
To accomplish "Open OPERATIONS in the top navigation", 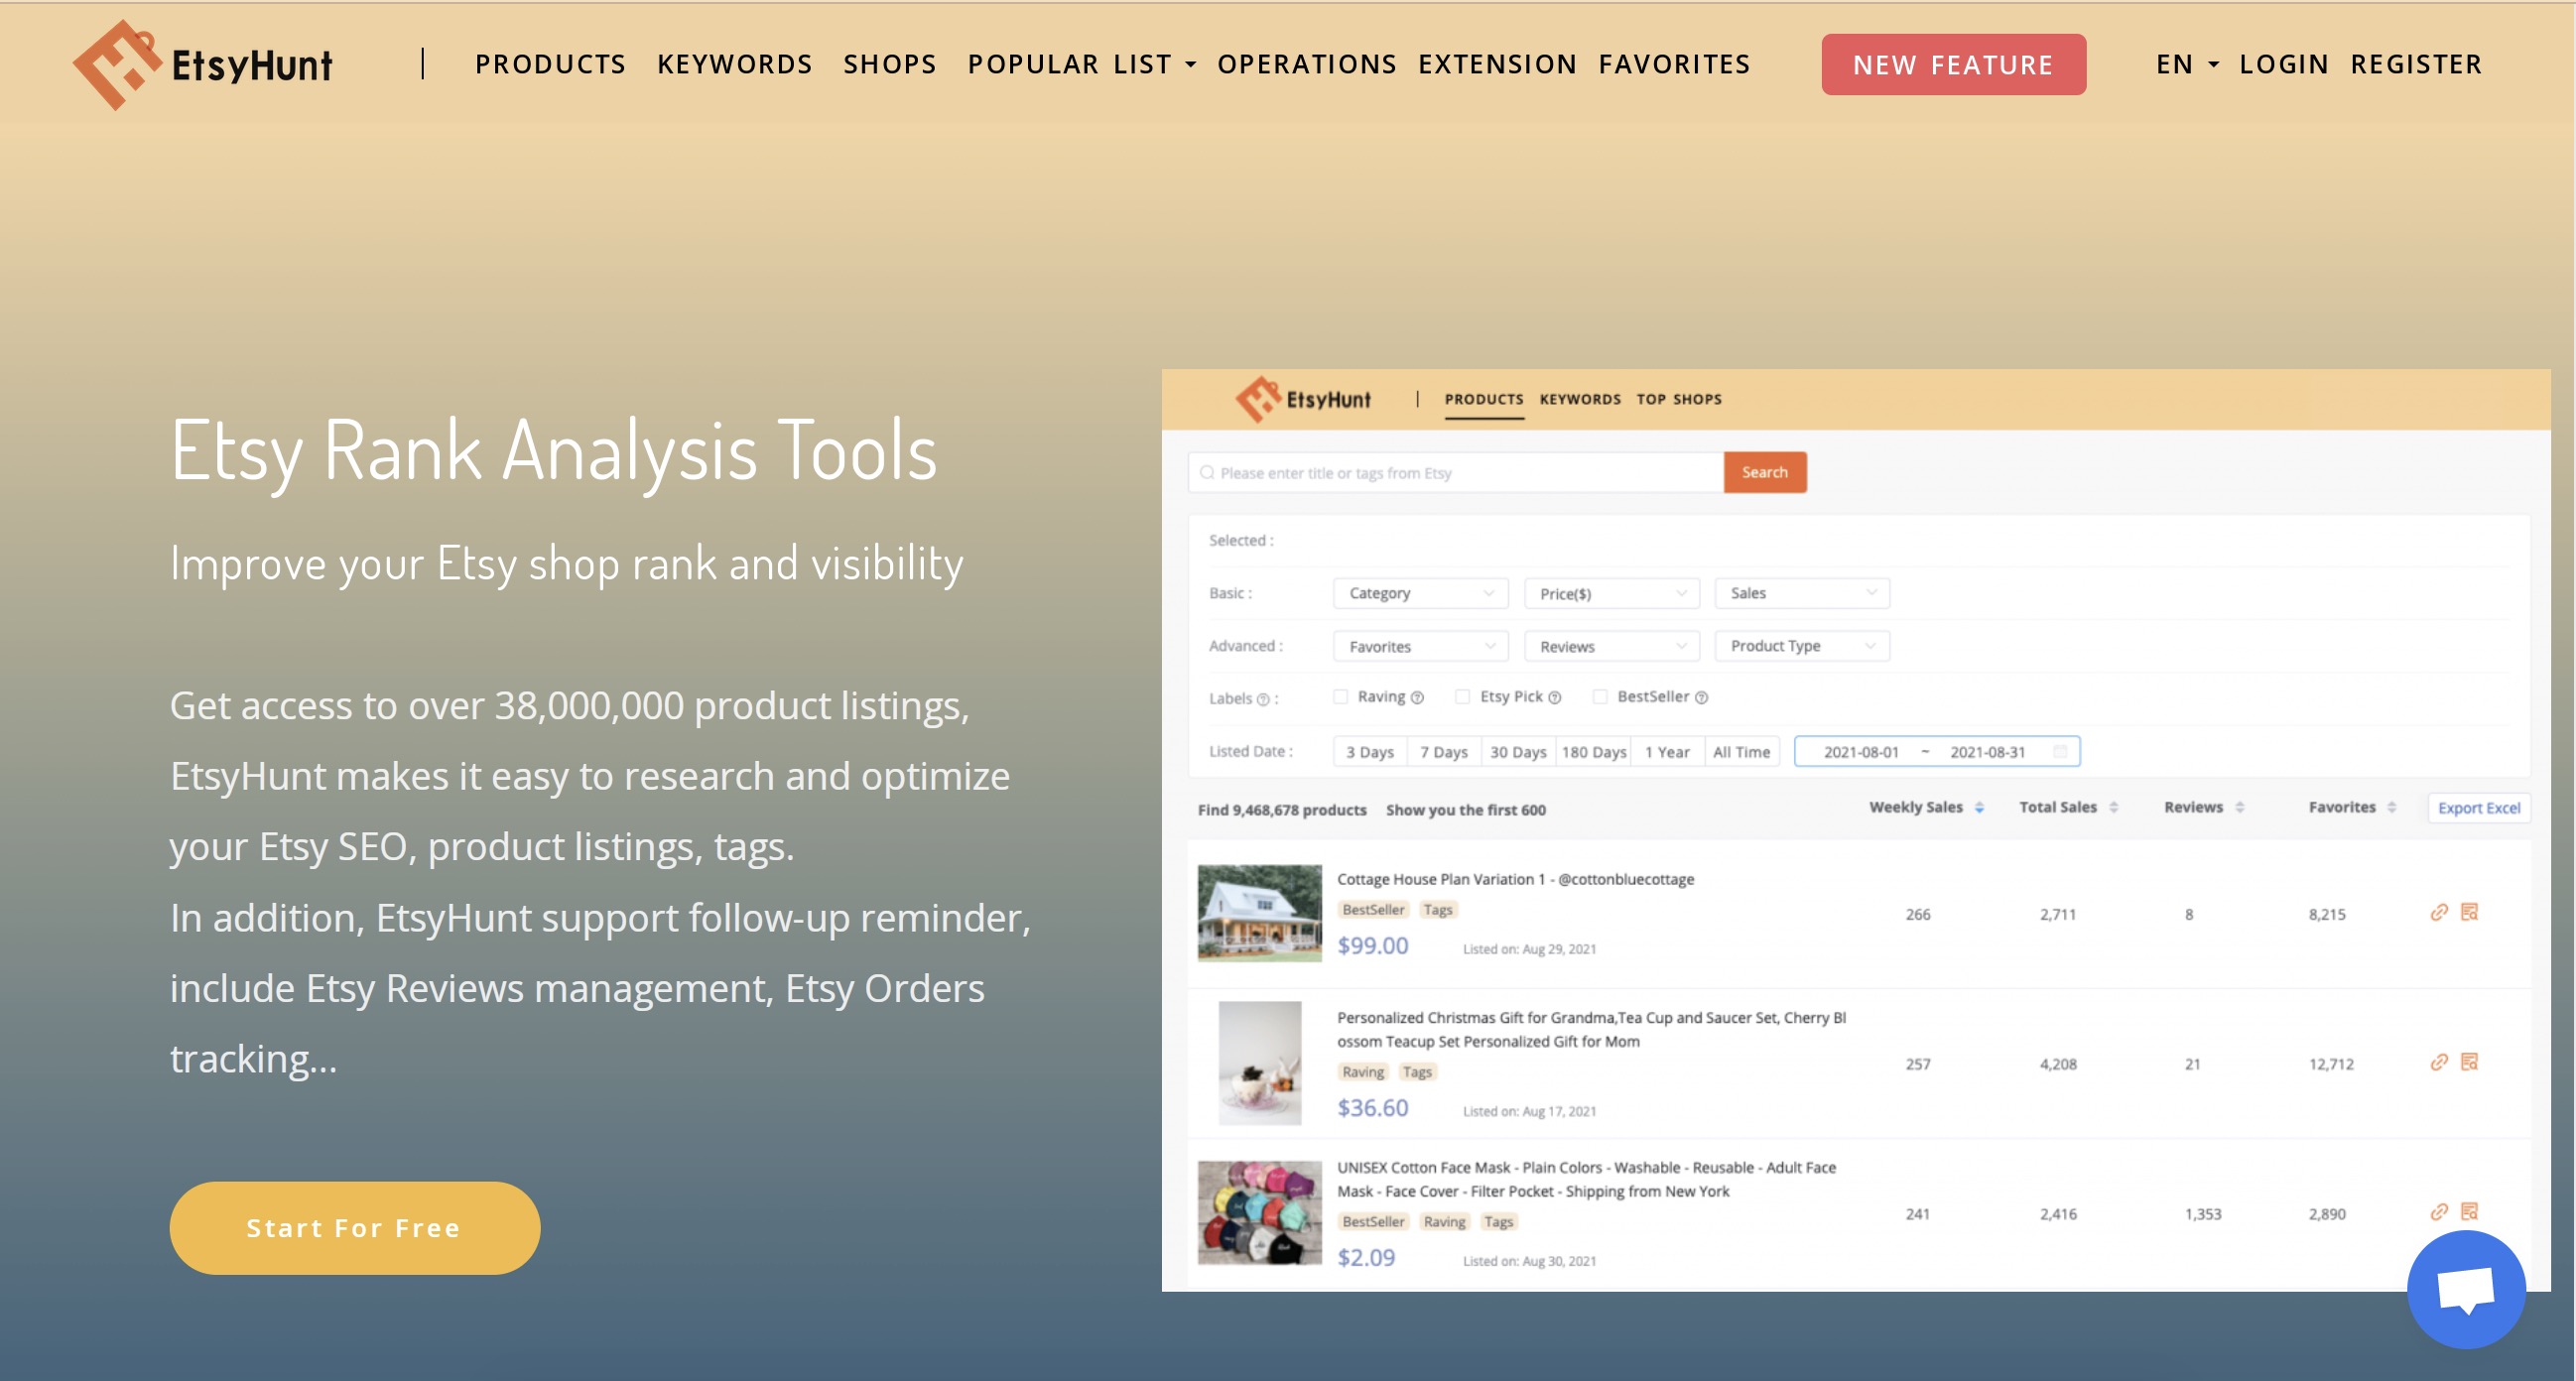I will point(1307,65).
